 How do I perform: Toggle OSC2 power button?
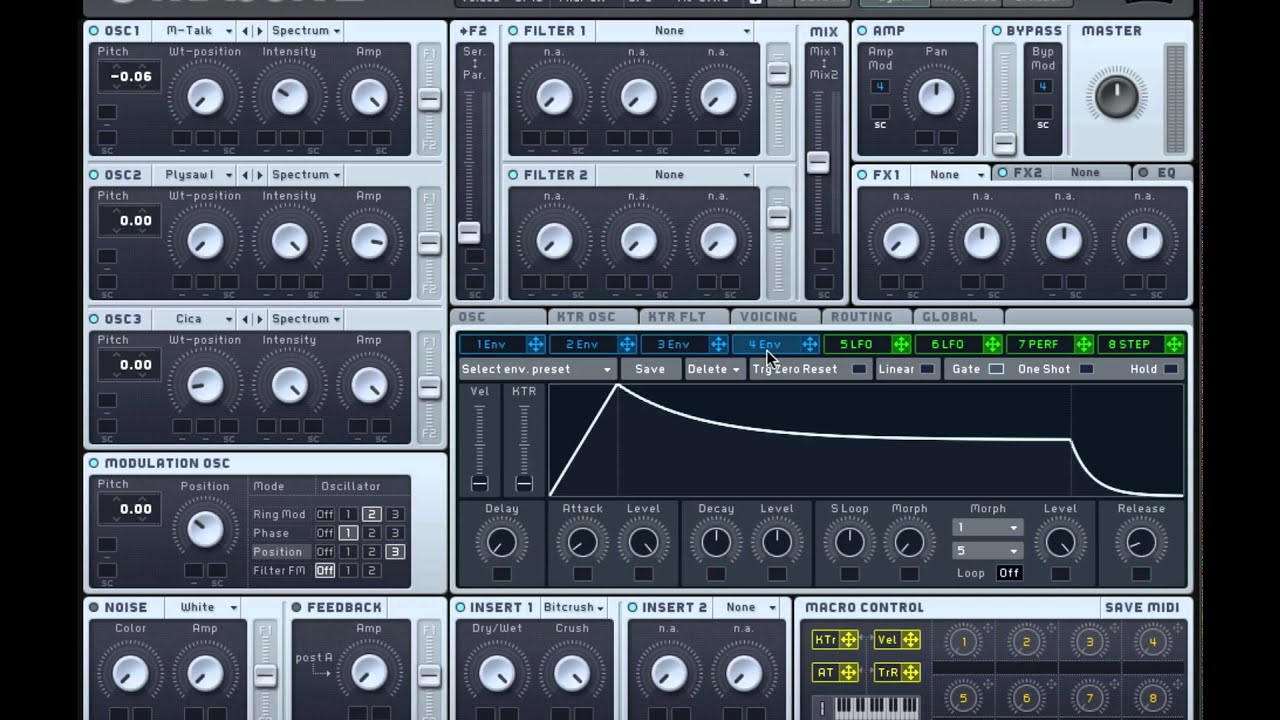(x=94, y=175)
